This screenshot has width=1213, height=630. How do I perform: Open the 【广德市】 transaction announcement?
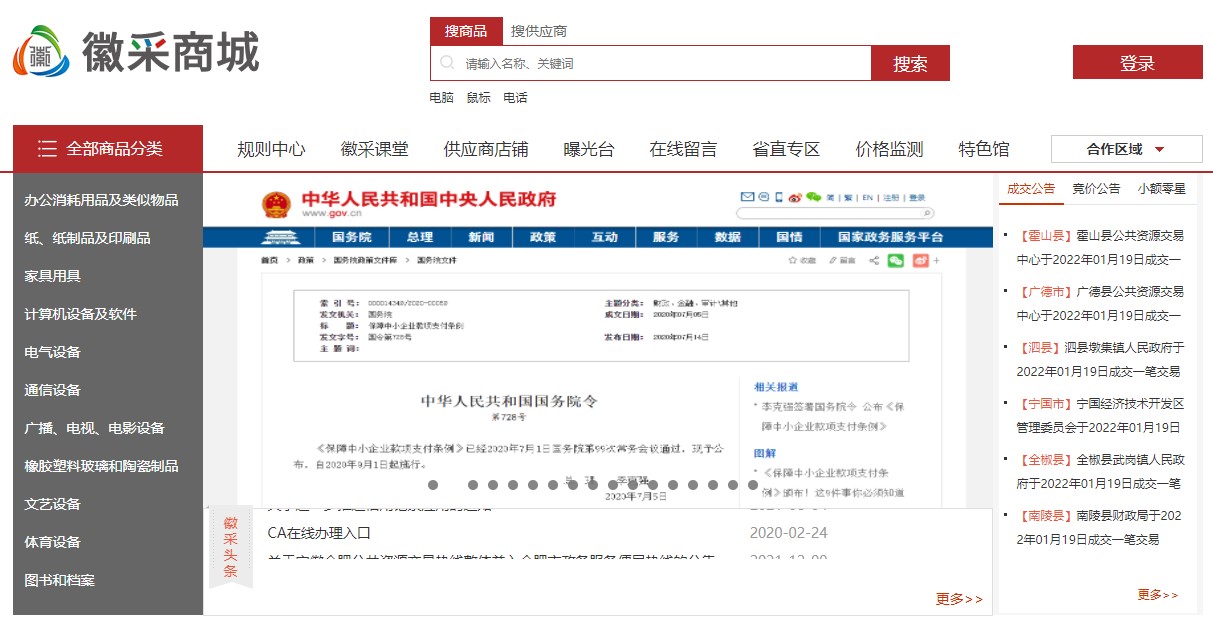tap(1099, 304)
